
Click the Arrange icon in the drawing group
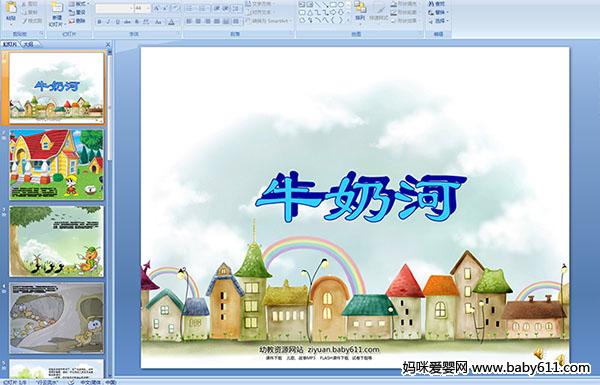point(360,10)
